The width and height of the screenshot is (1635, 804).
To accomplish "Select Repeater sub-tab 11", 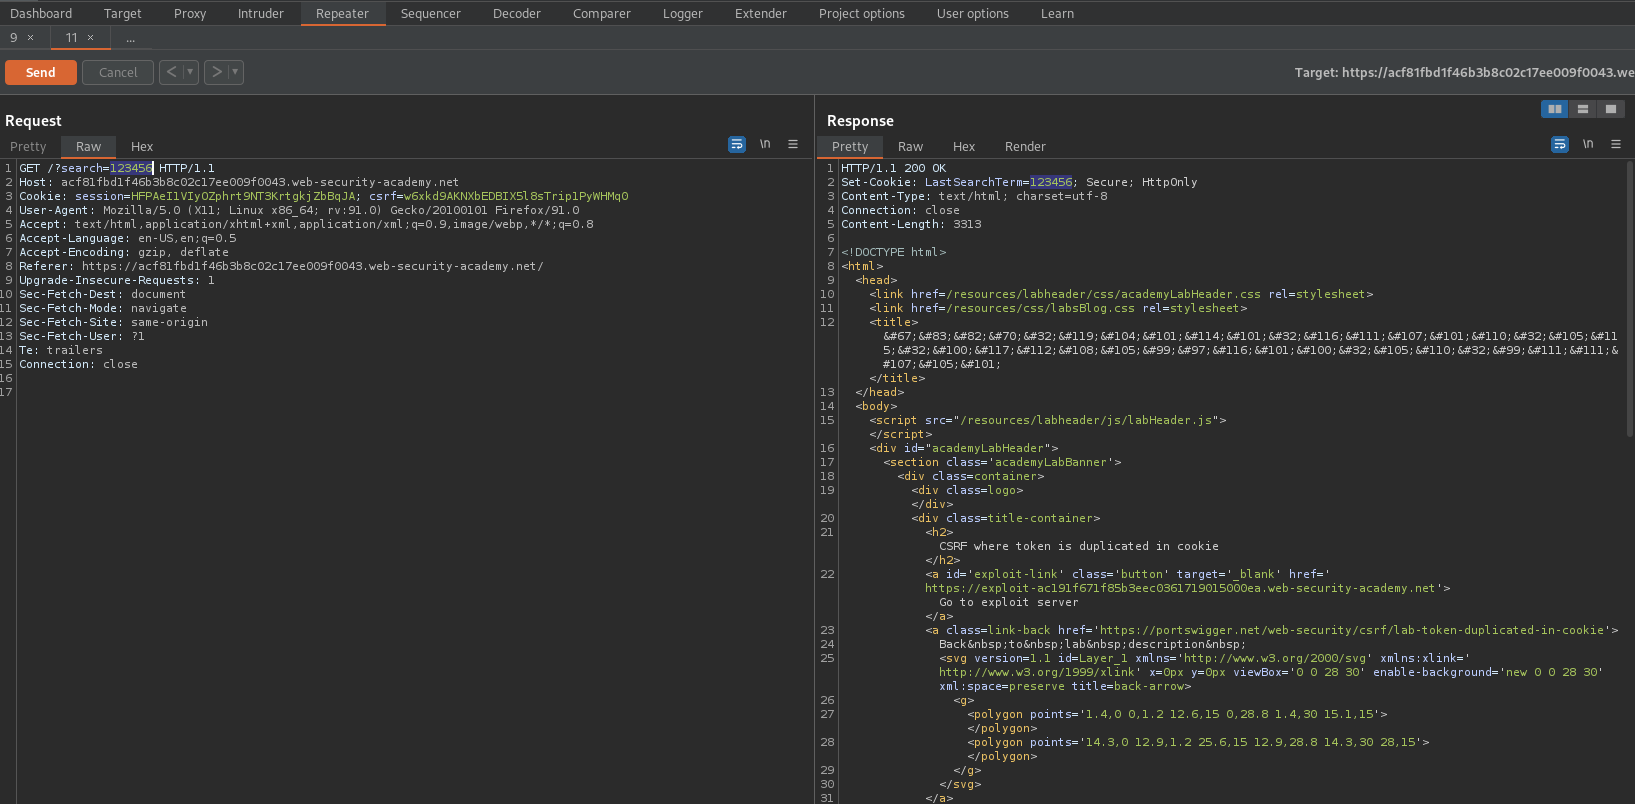I will tap(72, 38).
